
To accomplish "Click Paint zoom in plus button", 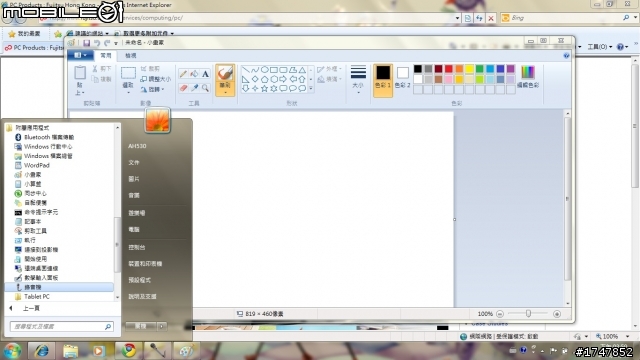I will point(557,314).
